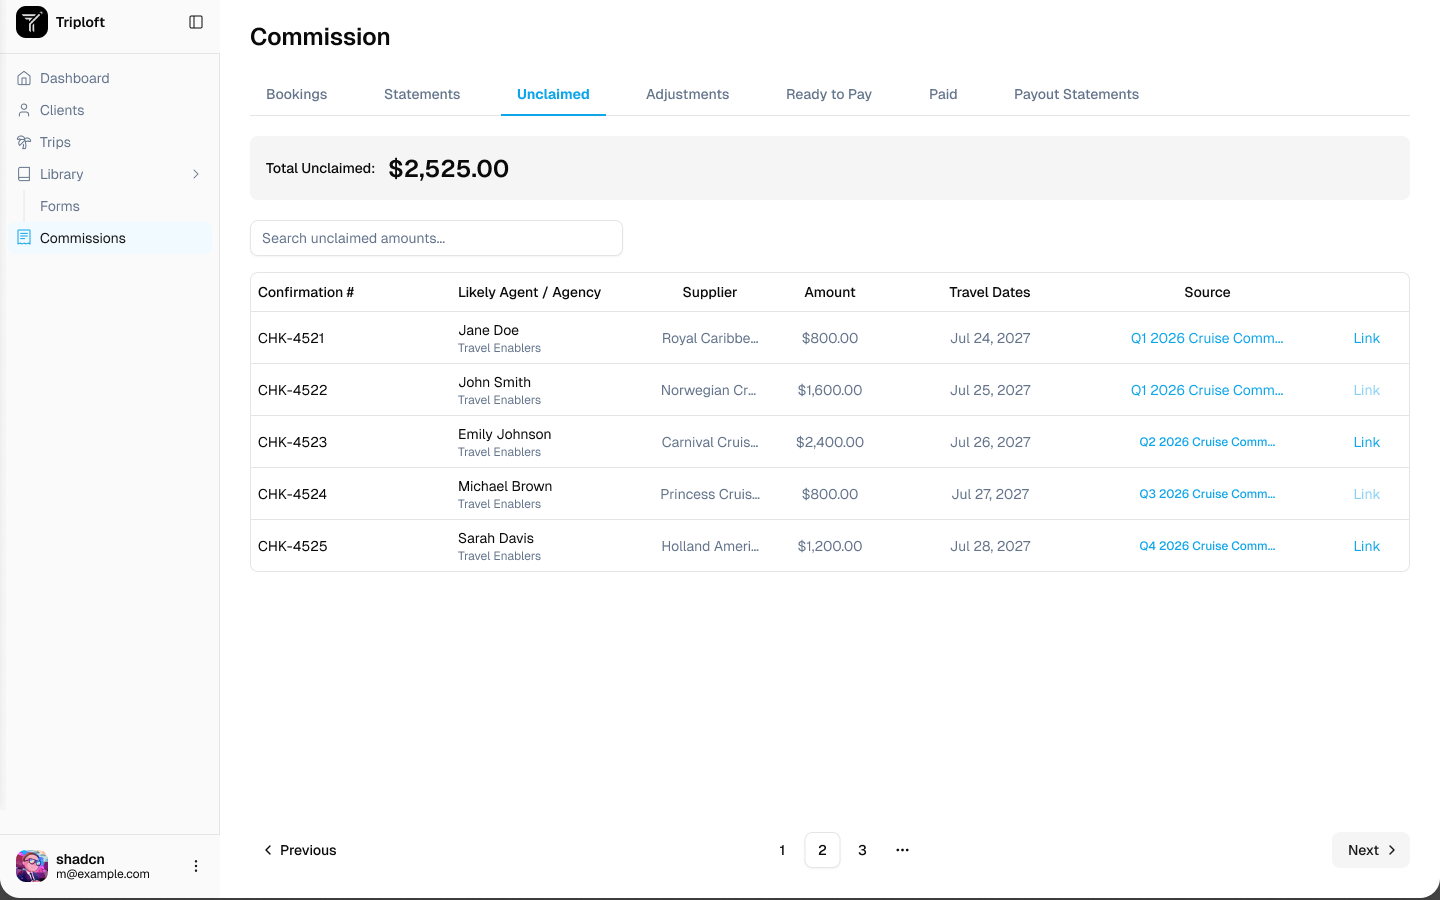1440x900 pixels.
Task: Open Q2 2026 Cruise Comm source link
Action: pos(1207,442)
